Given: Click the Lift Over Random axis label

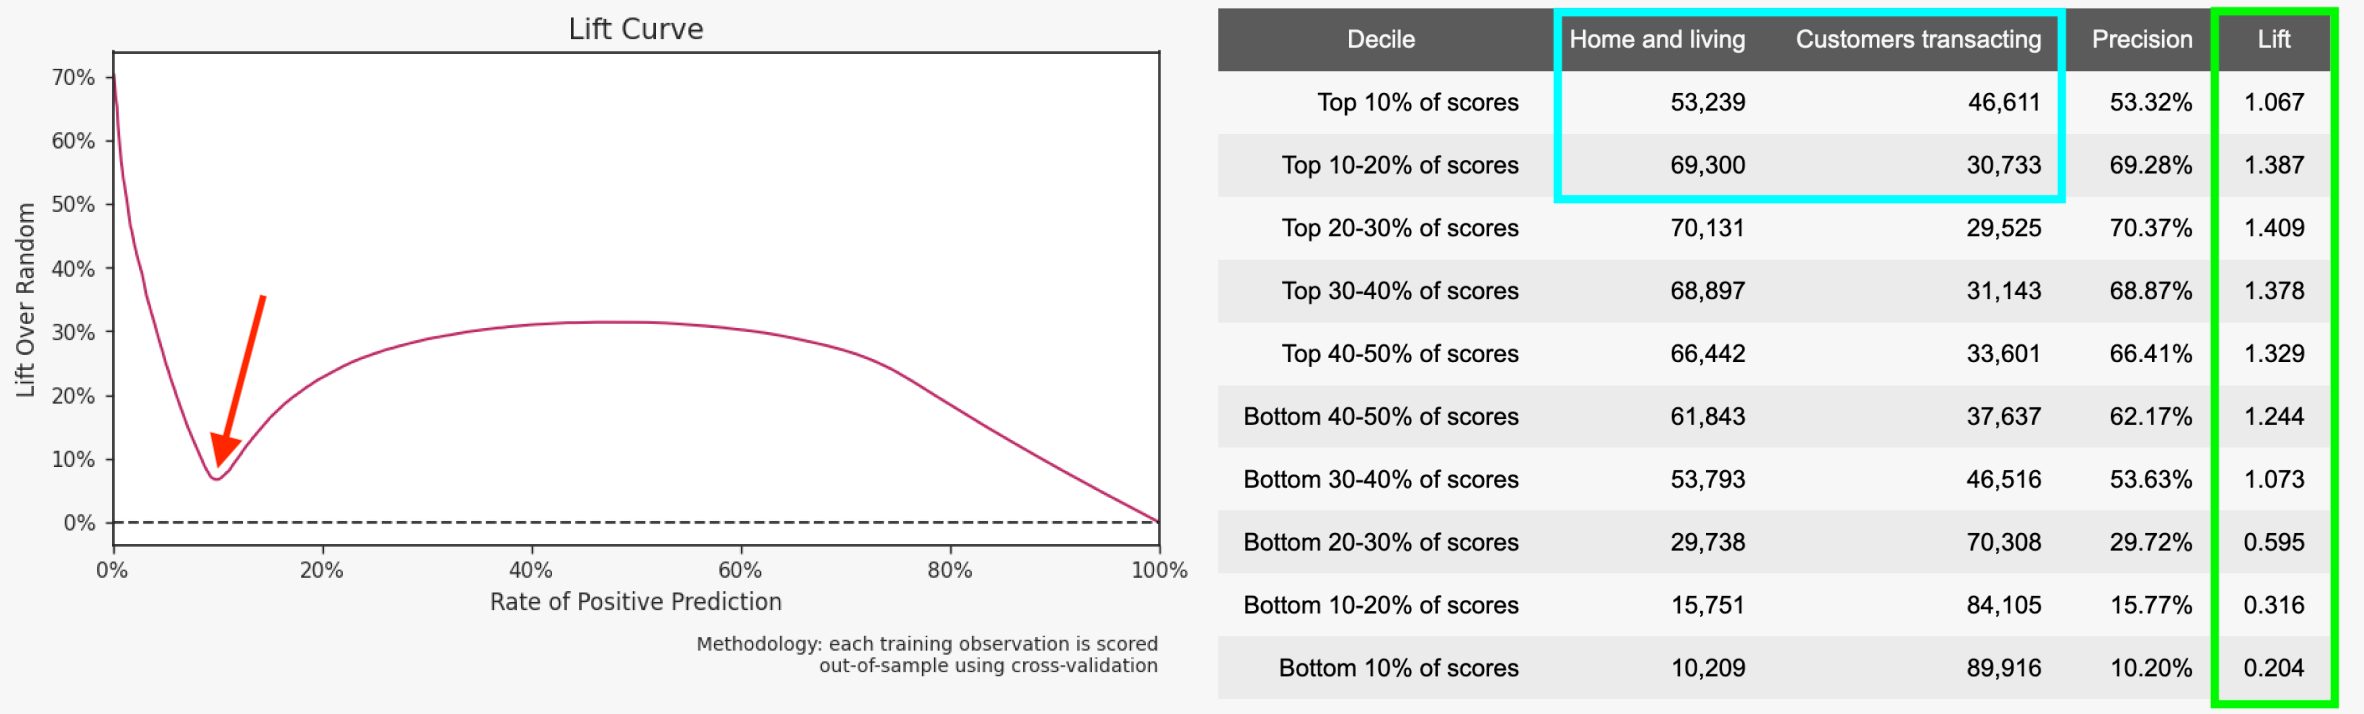Looking at the screenshot, I should 26,300.
